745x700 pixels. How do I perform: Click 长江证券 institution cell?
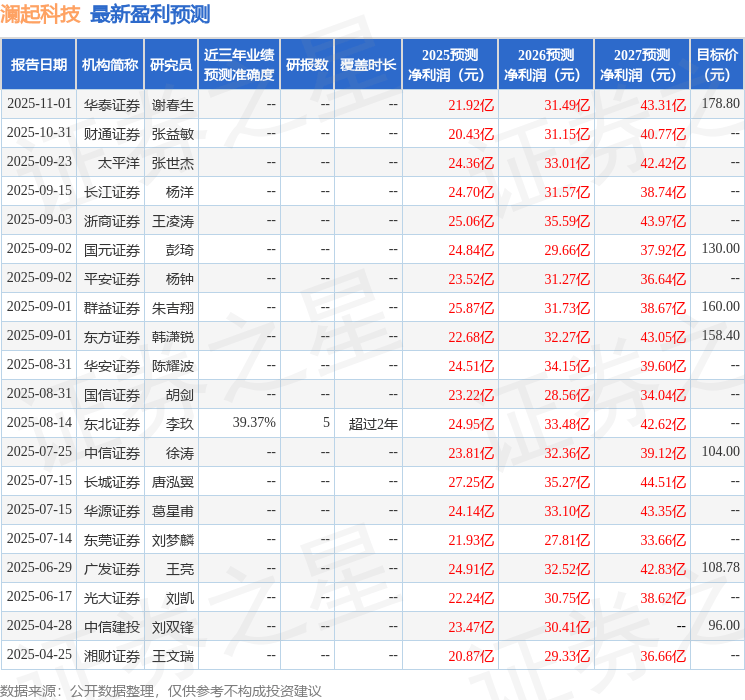112,192
